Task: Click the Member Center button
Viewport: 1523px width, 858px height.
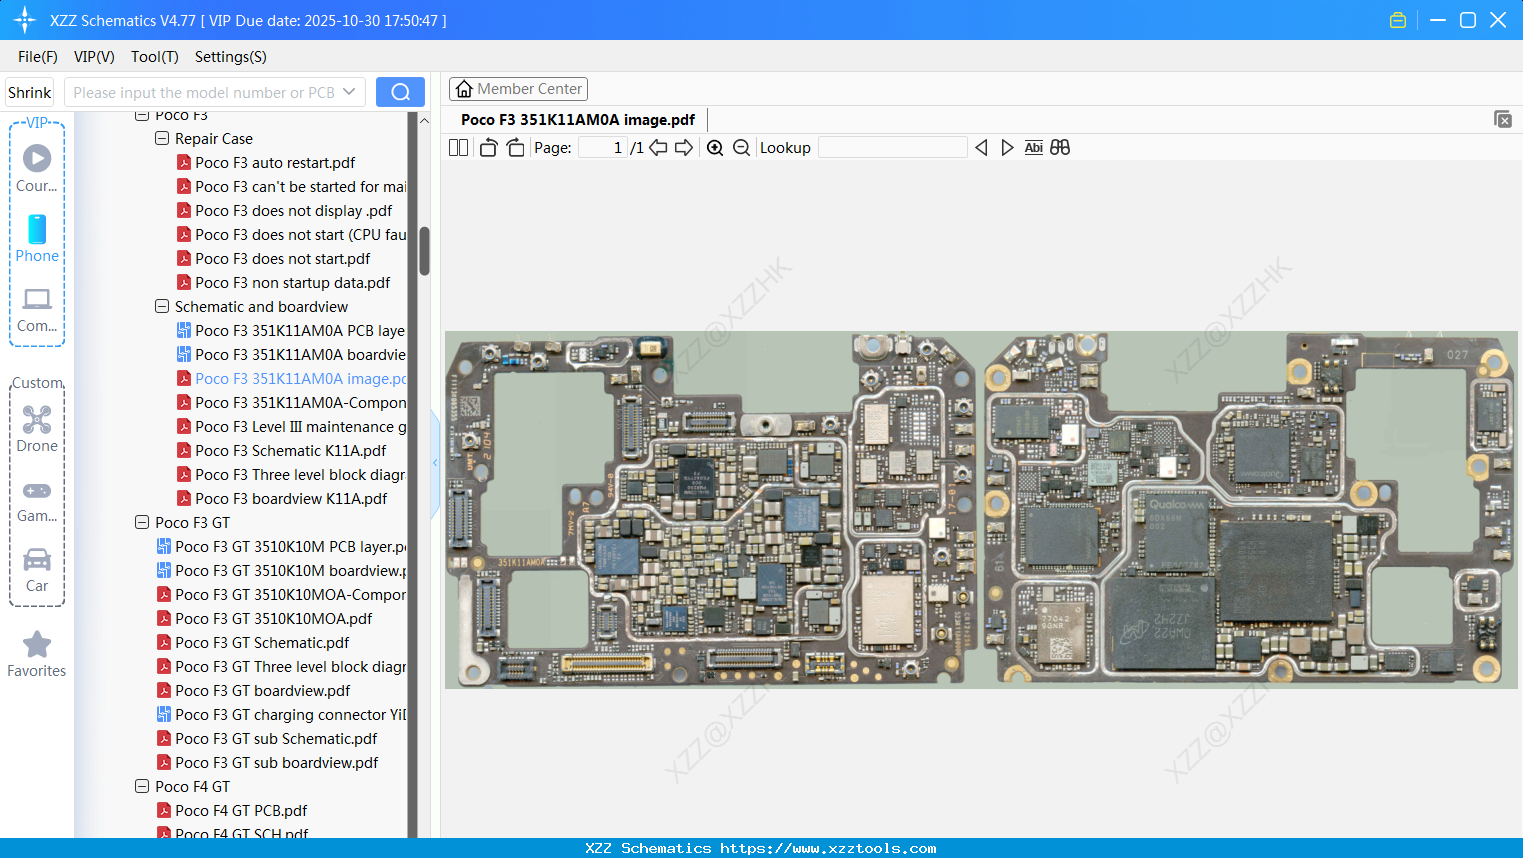Action: point(518,88)
